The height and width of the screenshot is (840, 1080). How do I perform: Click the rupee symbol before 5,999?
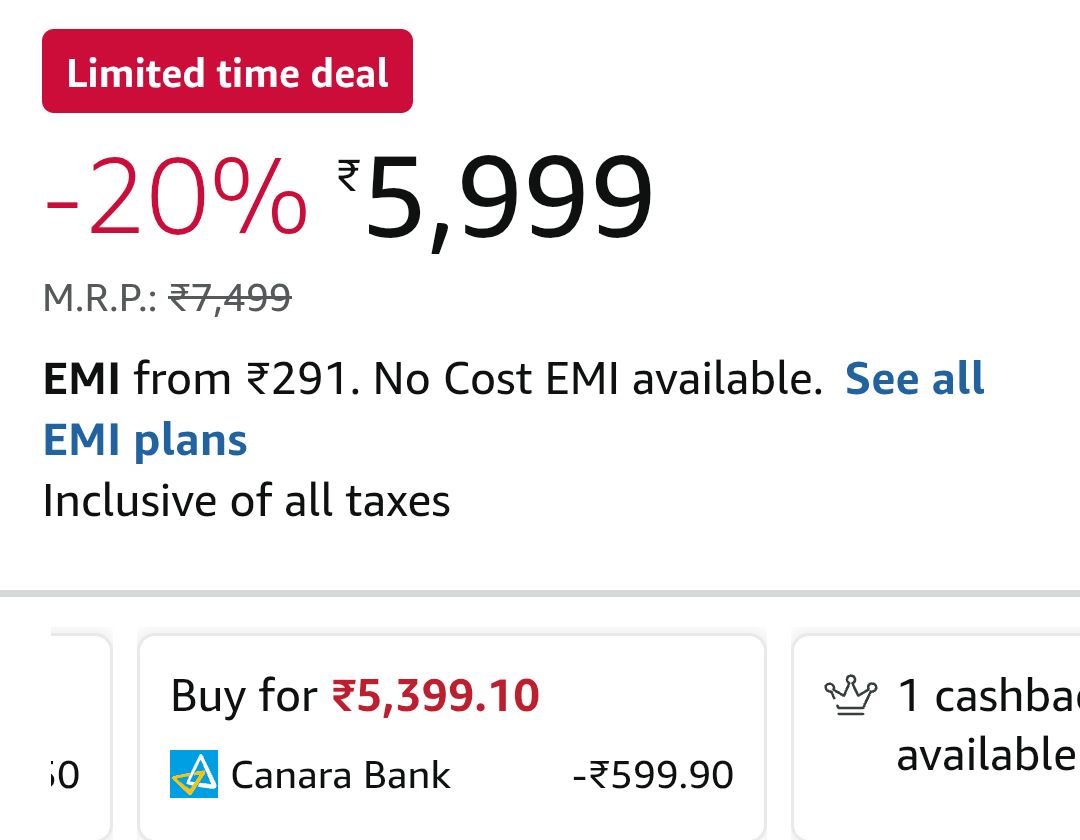348,176
